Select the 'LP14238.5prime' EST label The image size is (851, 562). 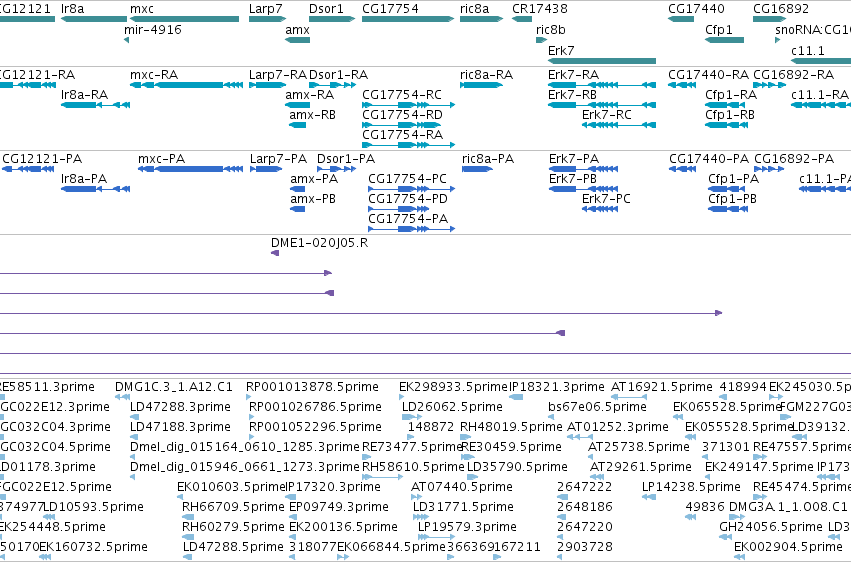691,487
